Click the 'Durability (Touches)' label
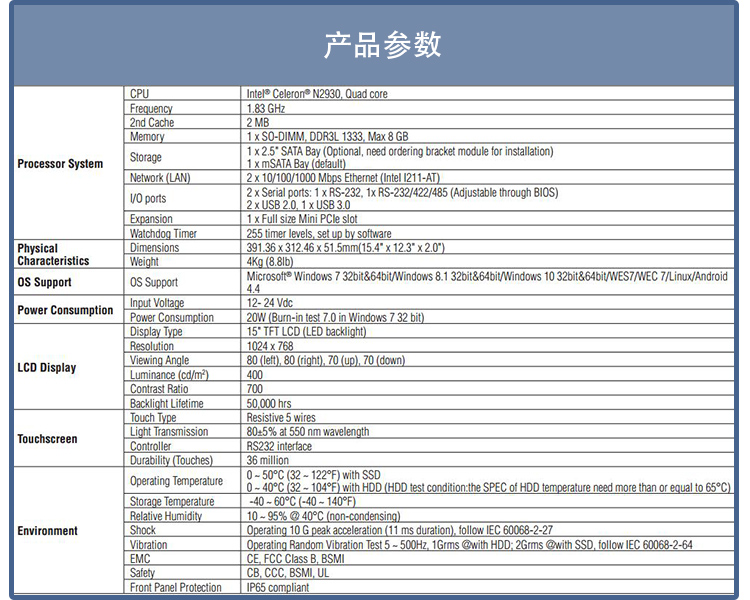750x600 pixels. (171, 460)
